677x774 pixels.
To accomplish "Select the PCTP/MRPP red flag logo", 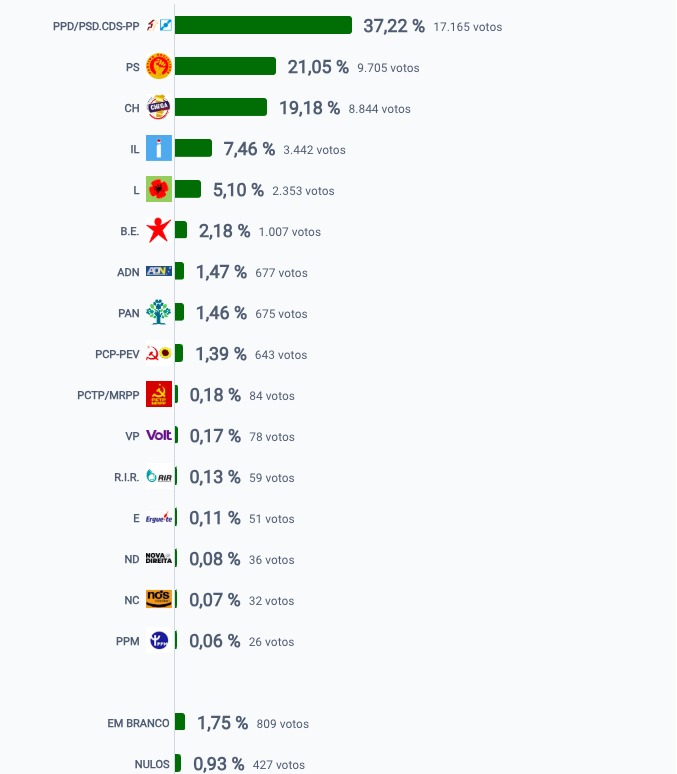I will pyautogui.click(x=159, y=394).
